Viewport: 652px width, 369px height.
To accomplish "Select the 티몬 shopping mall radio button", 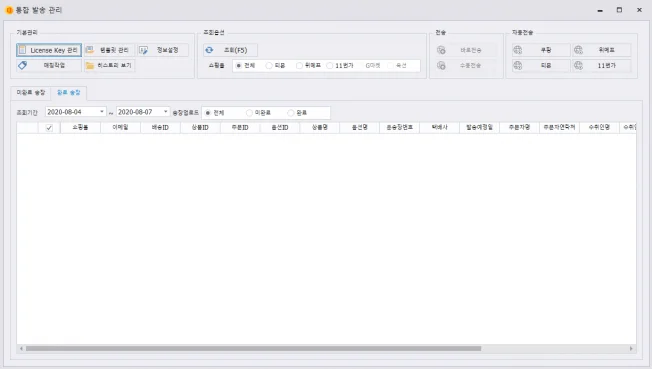I will 269,66.
